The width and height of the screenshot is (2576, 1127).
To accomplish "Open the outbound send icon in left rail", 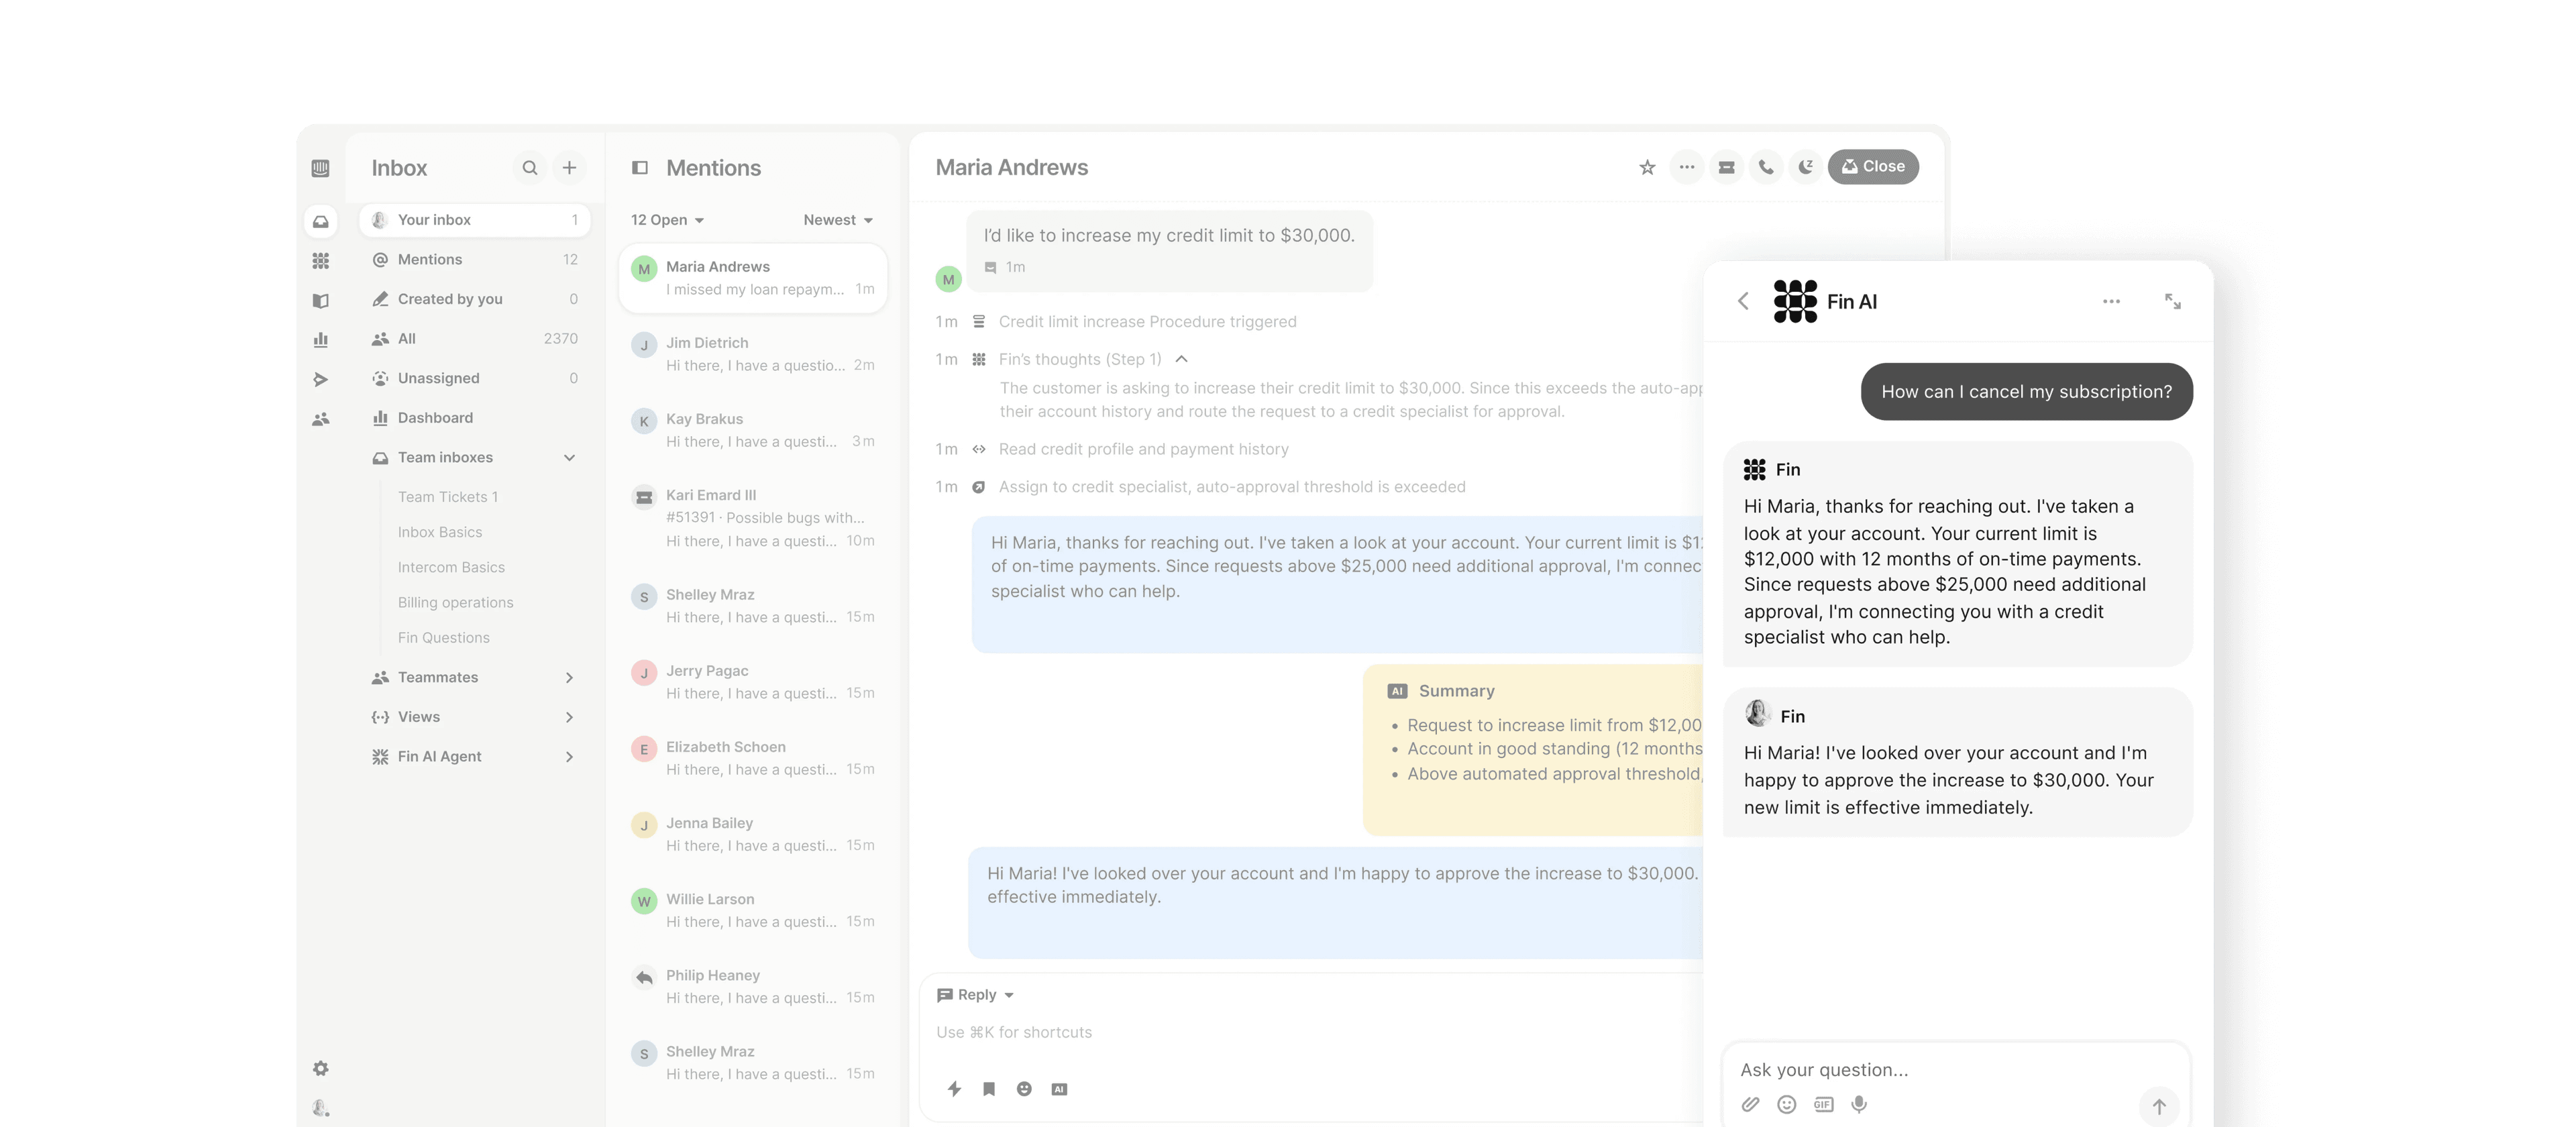I will point(320,379).
